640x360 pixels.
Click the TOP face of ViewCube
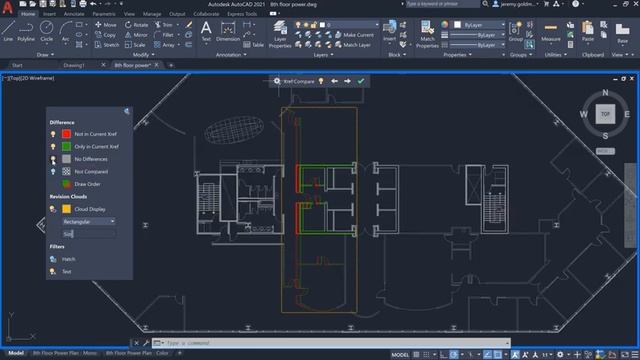[605, 114]
